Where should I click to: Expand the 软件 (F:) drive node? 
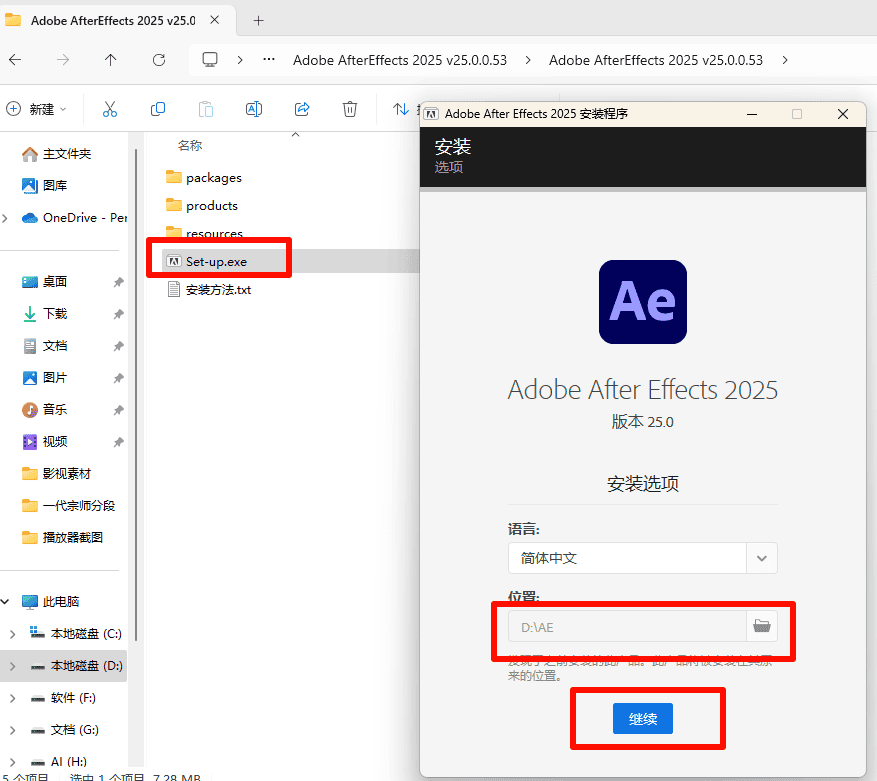pyautogui.click(x=13, y=698)
